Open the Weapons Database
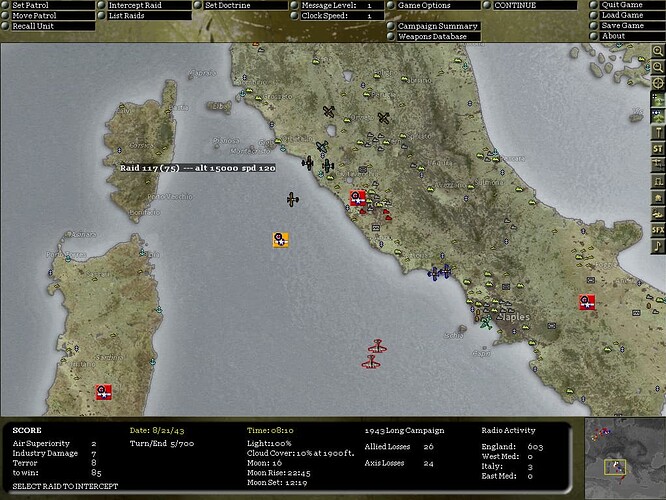Viewport: 666px width, 500px height. click(x=432, y=37)
